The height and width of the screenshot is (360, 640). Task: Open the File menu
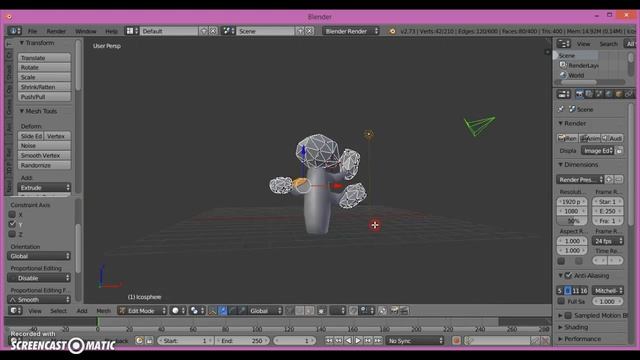(32, 31)
